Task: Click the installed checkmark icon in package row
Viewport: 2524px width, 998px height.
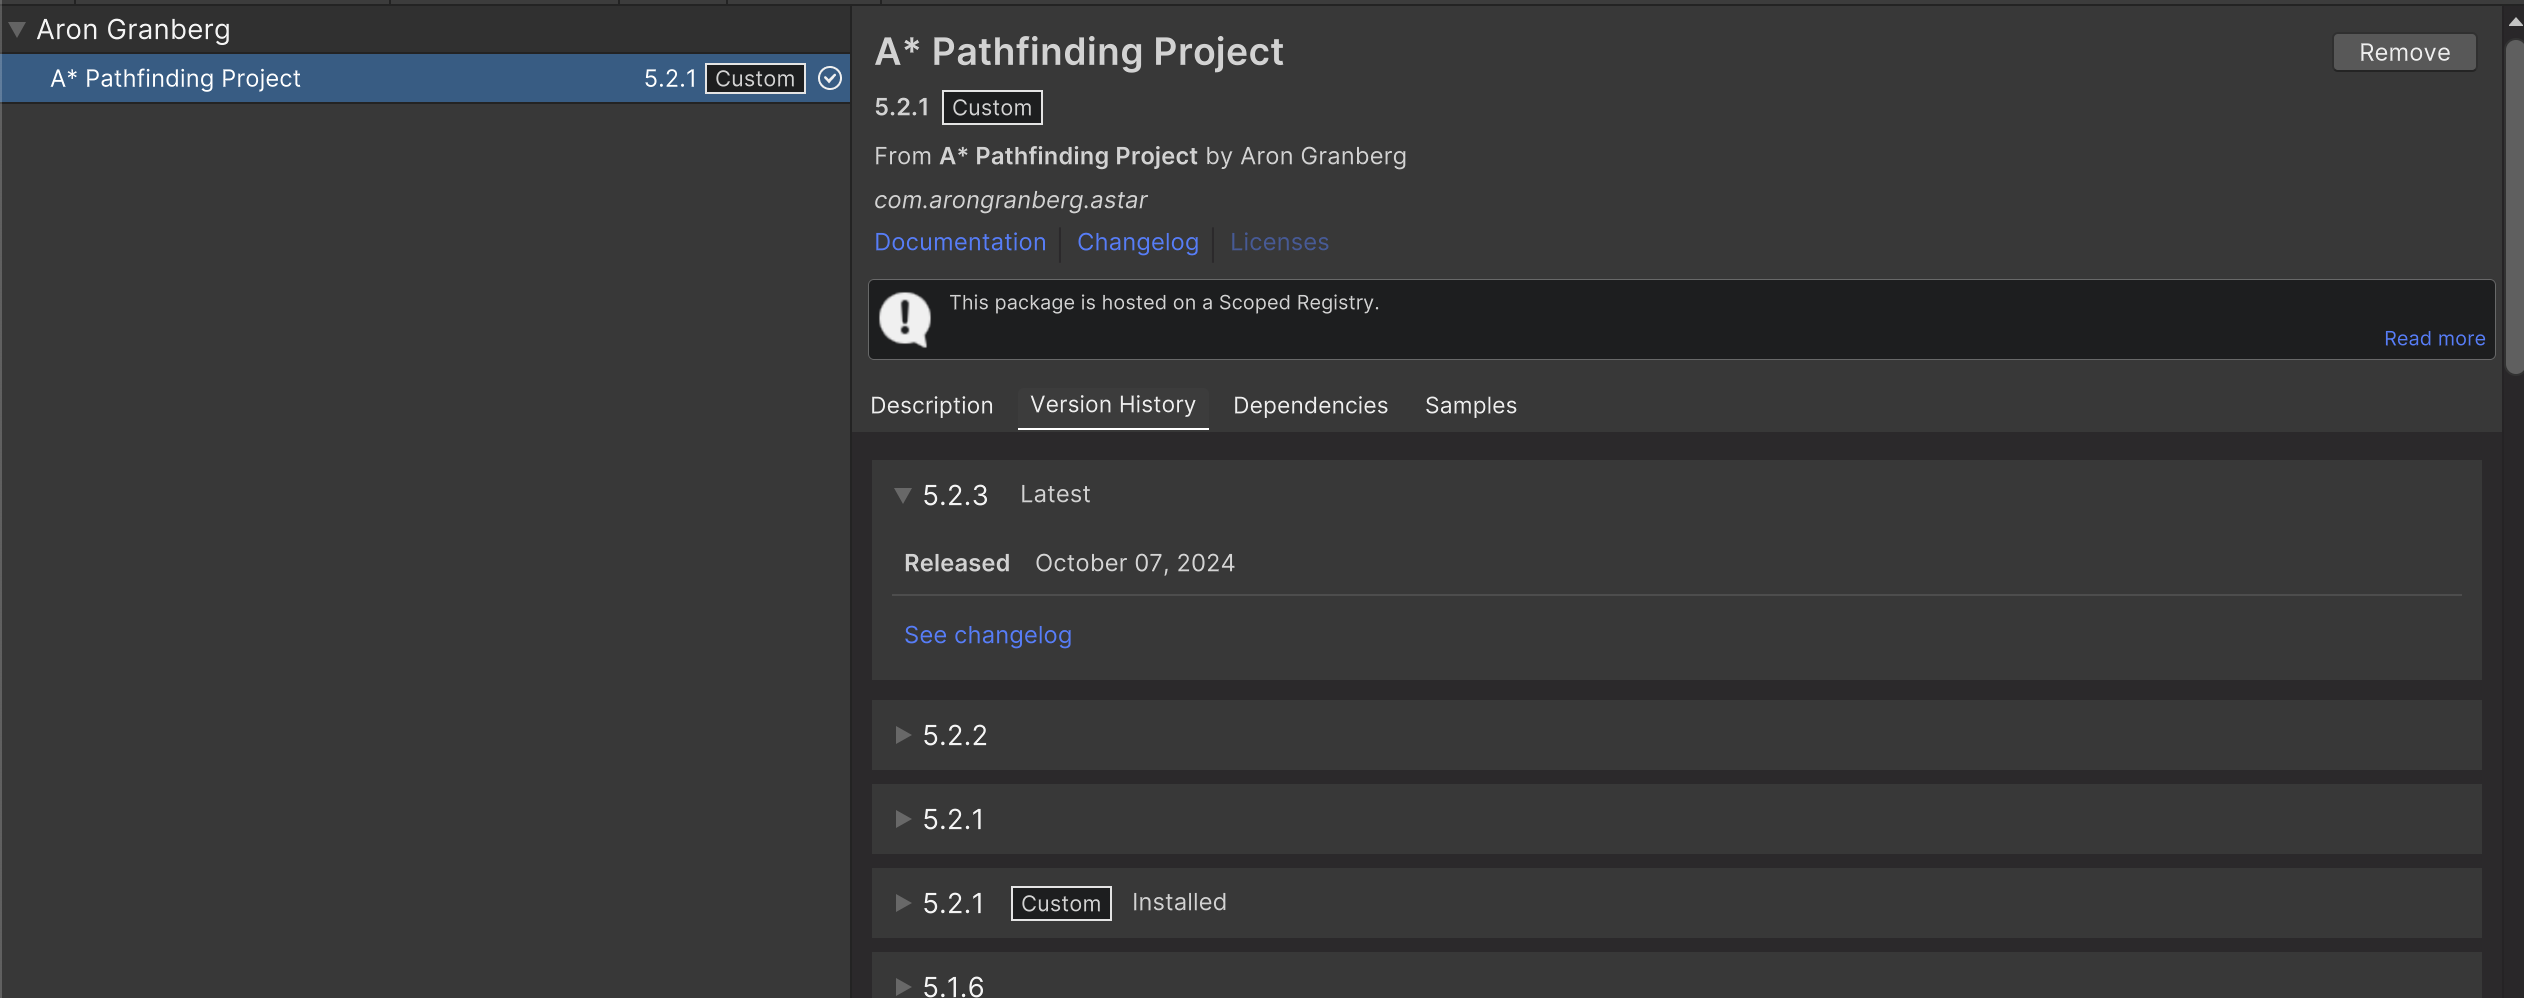Action: pos(830,78)
